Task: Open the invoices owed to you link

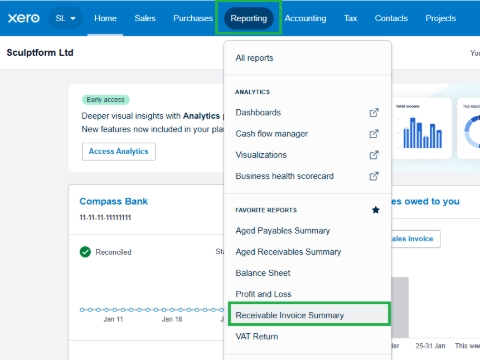Action: pos(425,201)
